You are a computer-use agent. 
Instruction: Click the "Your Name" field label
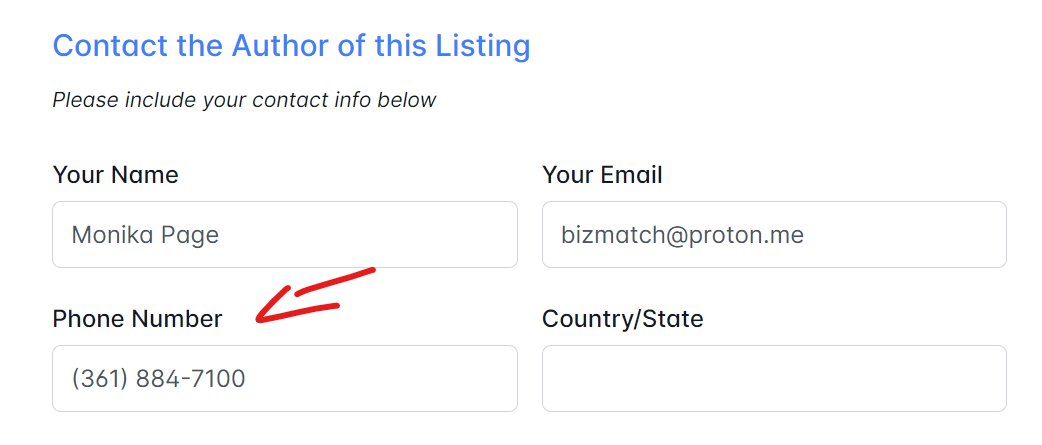(115, 175)
